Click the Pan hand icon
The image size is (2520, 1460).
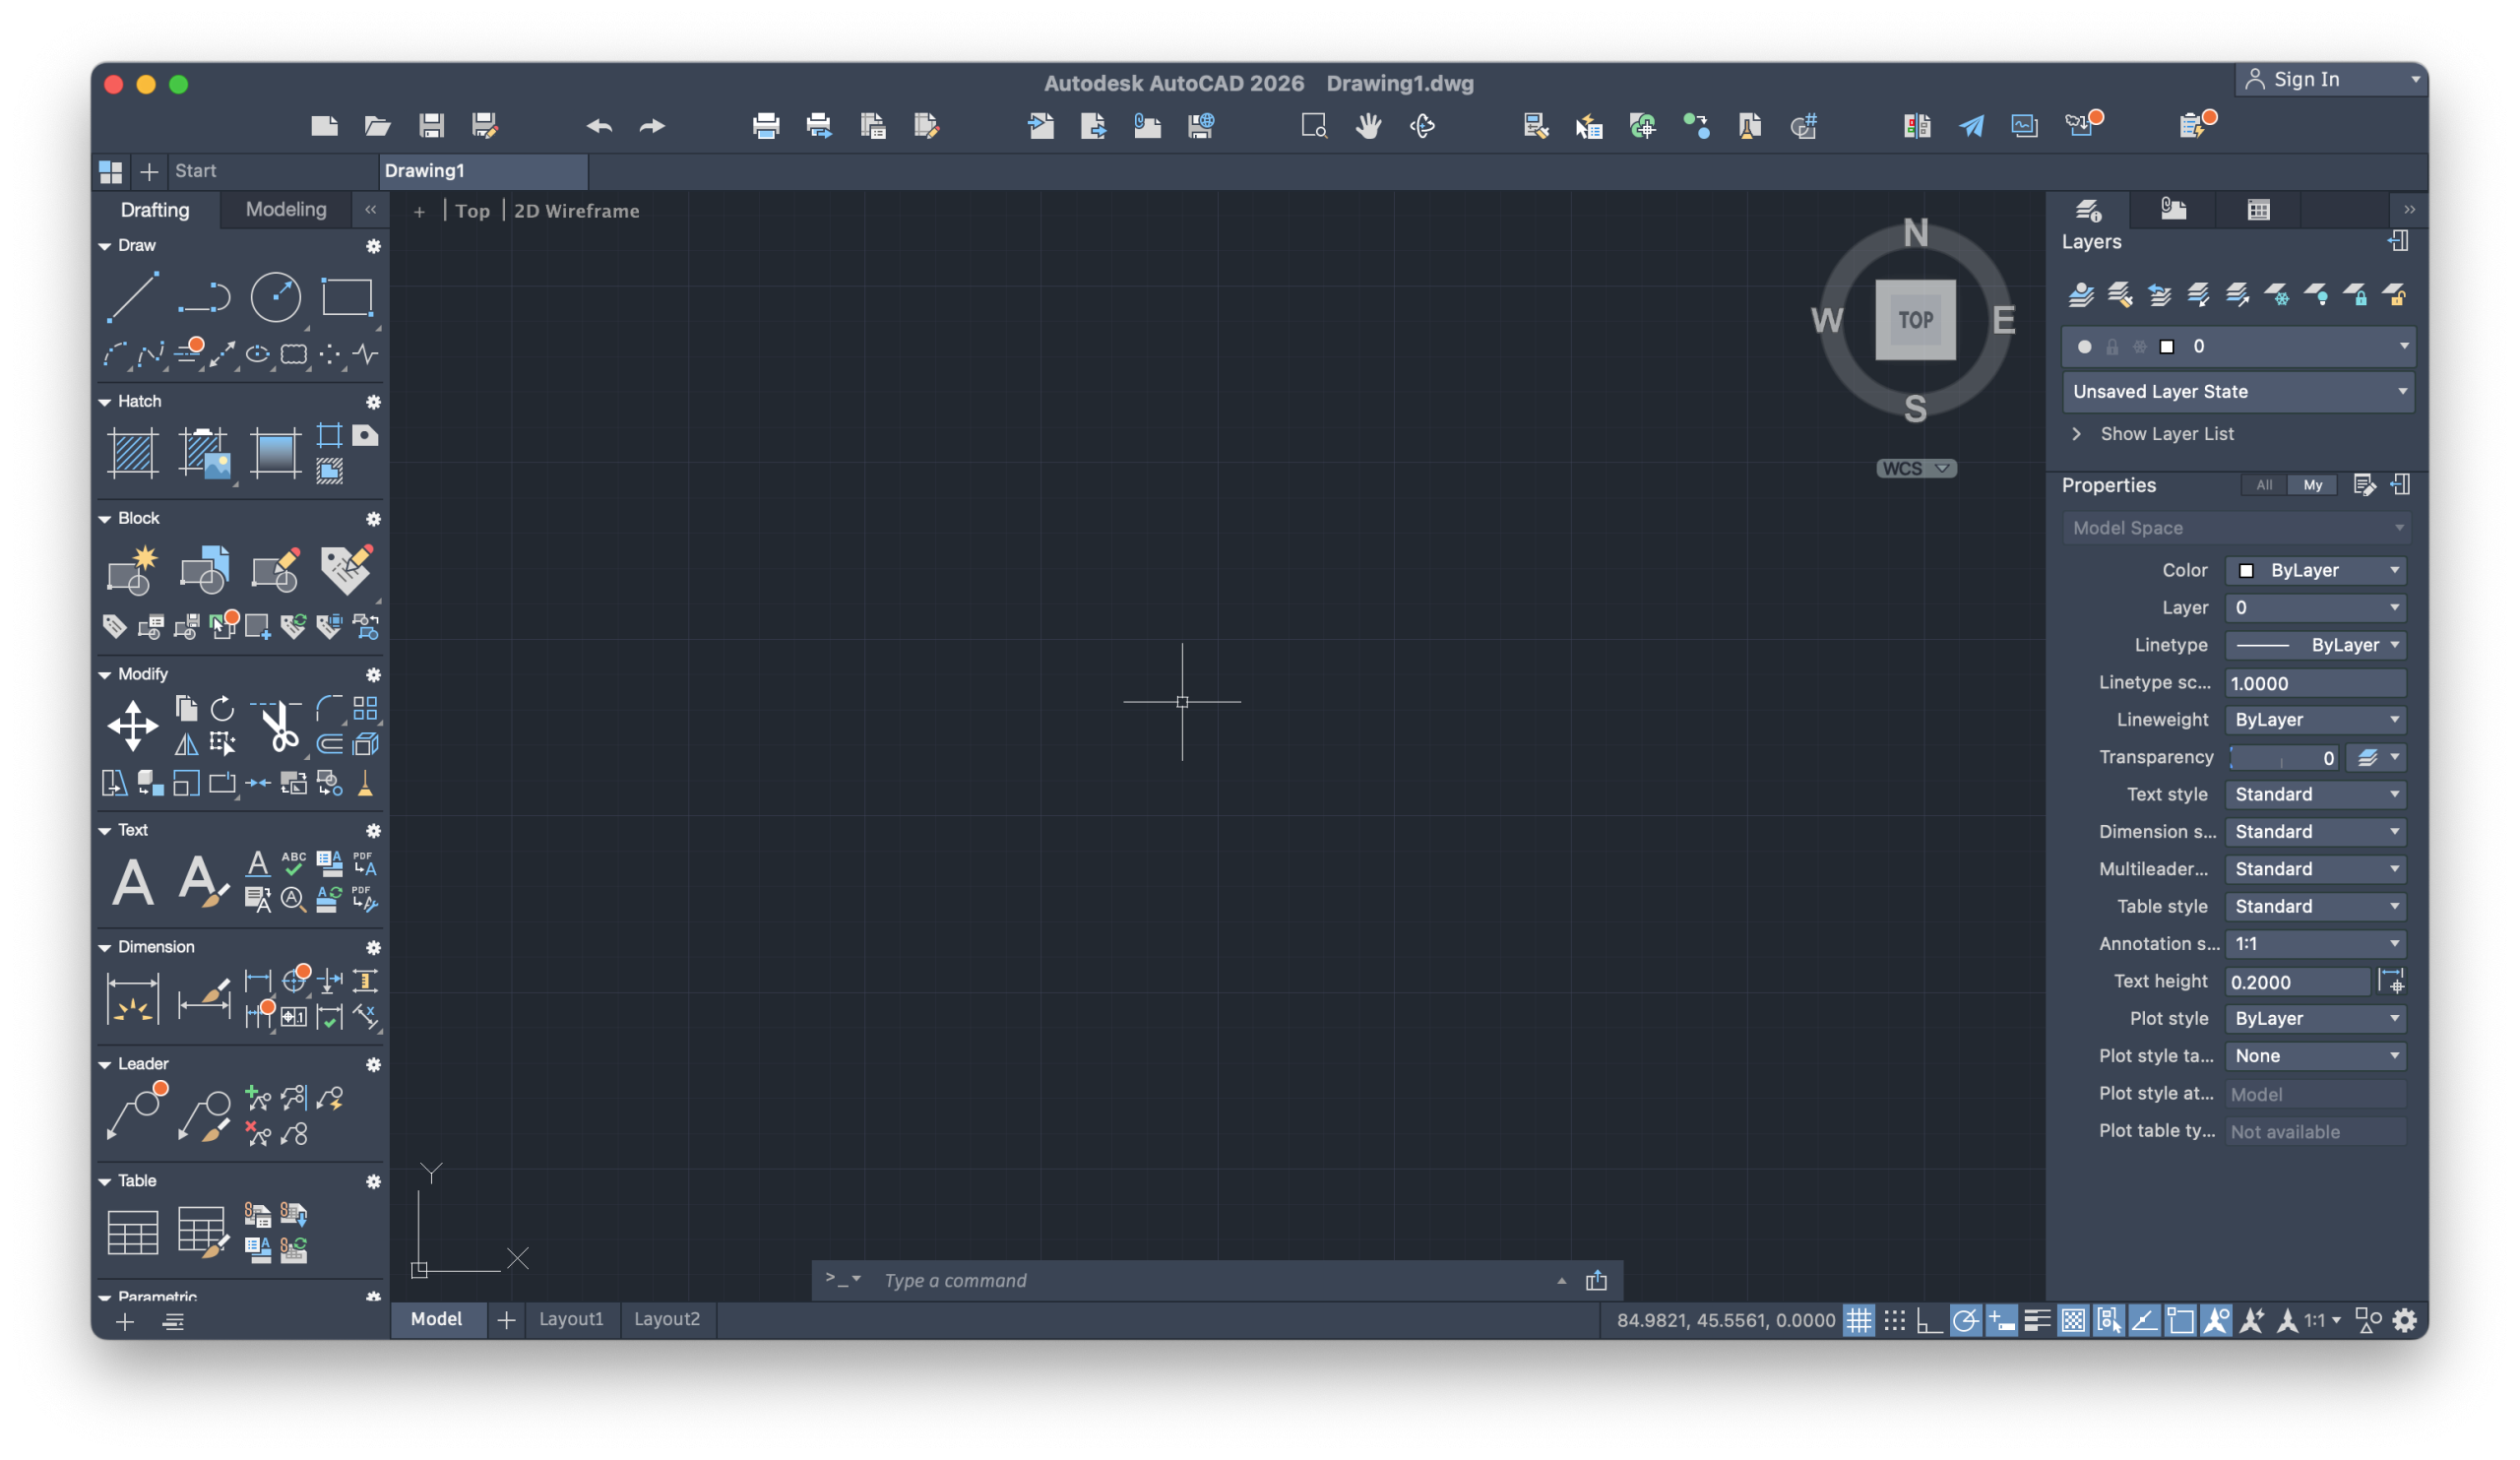click(x=1368, y=126)
